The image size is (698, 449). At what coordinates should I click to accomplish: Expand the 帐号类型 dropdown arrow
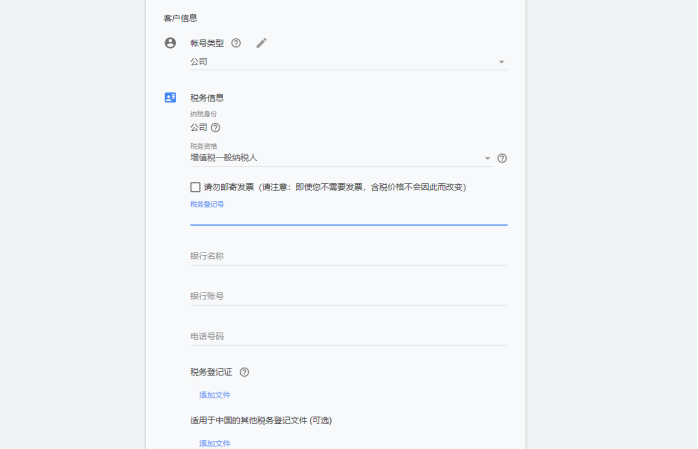[501, 62]
